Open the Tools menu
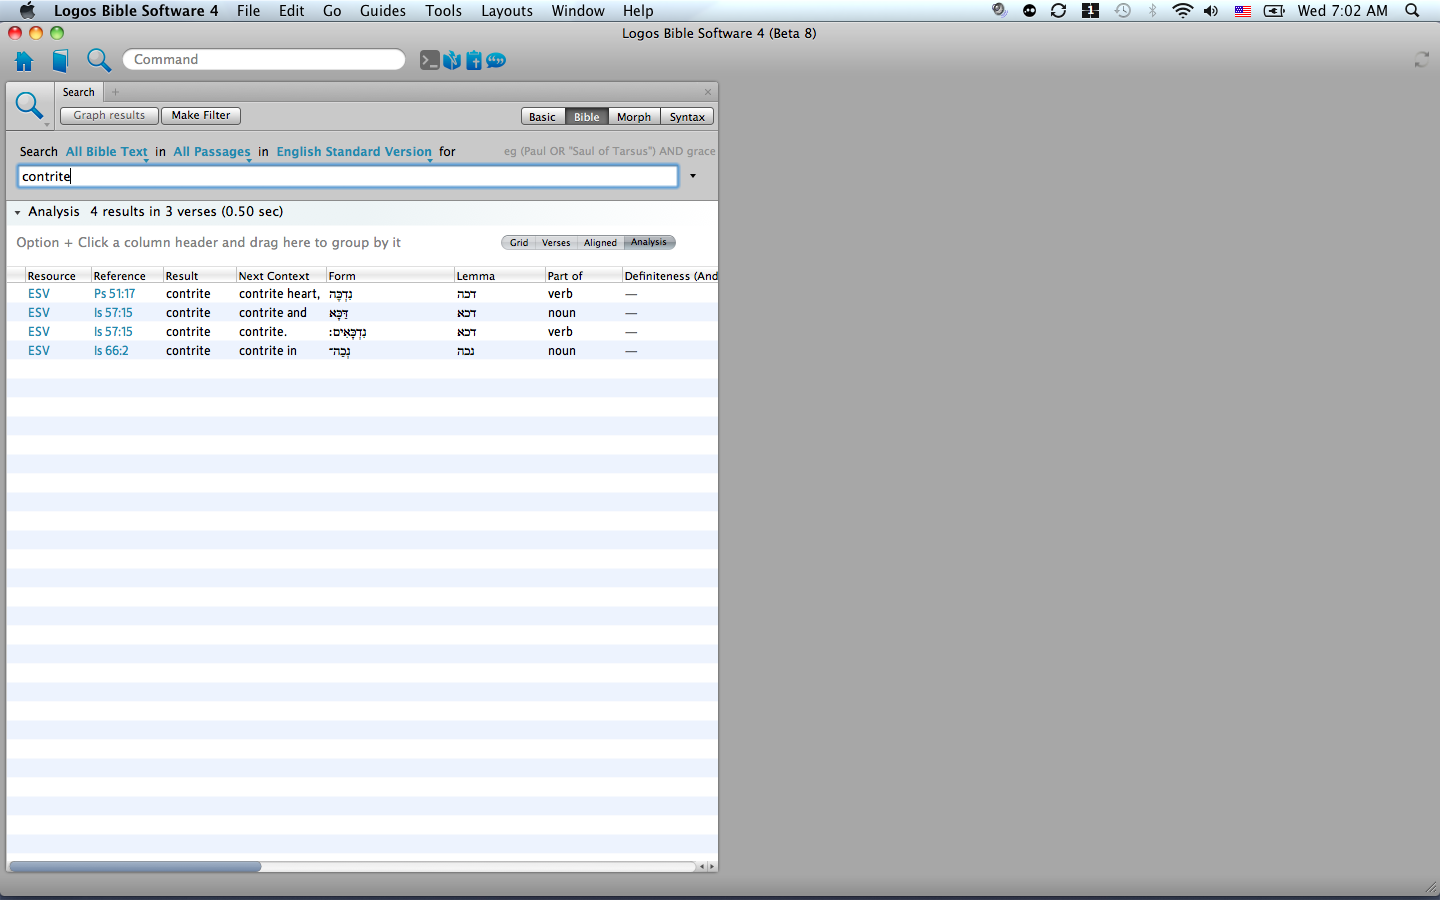 (443, 10)
